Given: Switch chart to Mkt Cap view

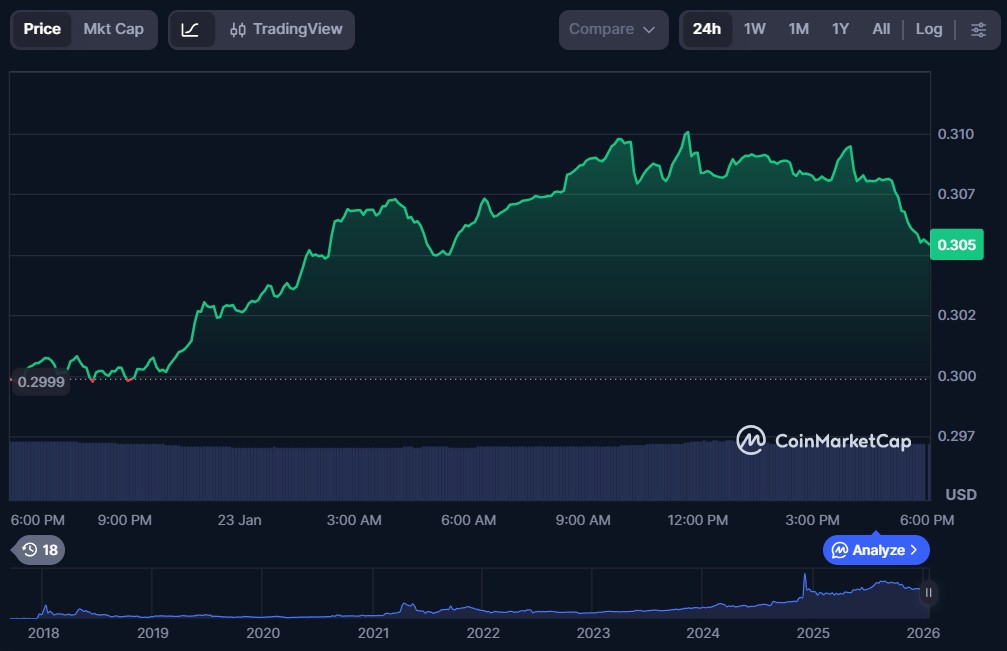Looking at the screenshot, I should 113,29.
